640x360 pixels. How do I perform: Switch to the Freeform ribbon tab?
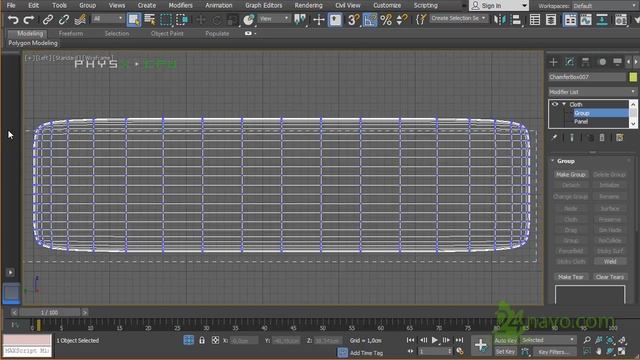click(x=71, y=33)
